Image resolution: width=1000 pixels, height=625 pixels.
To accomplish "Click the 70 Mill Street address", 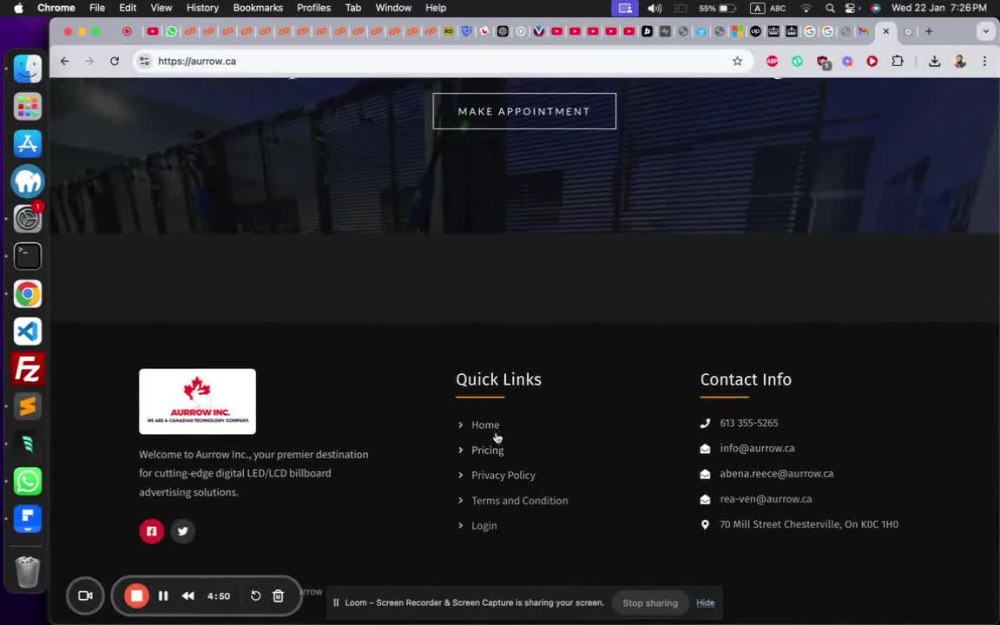I will click(809, 524).
